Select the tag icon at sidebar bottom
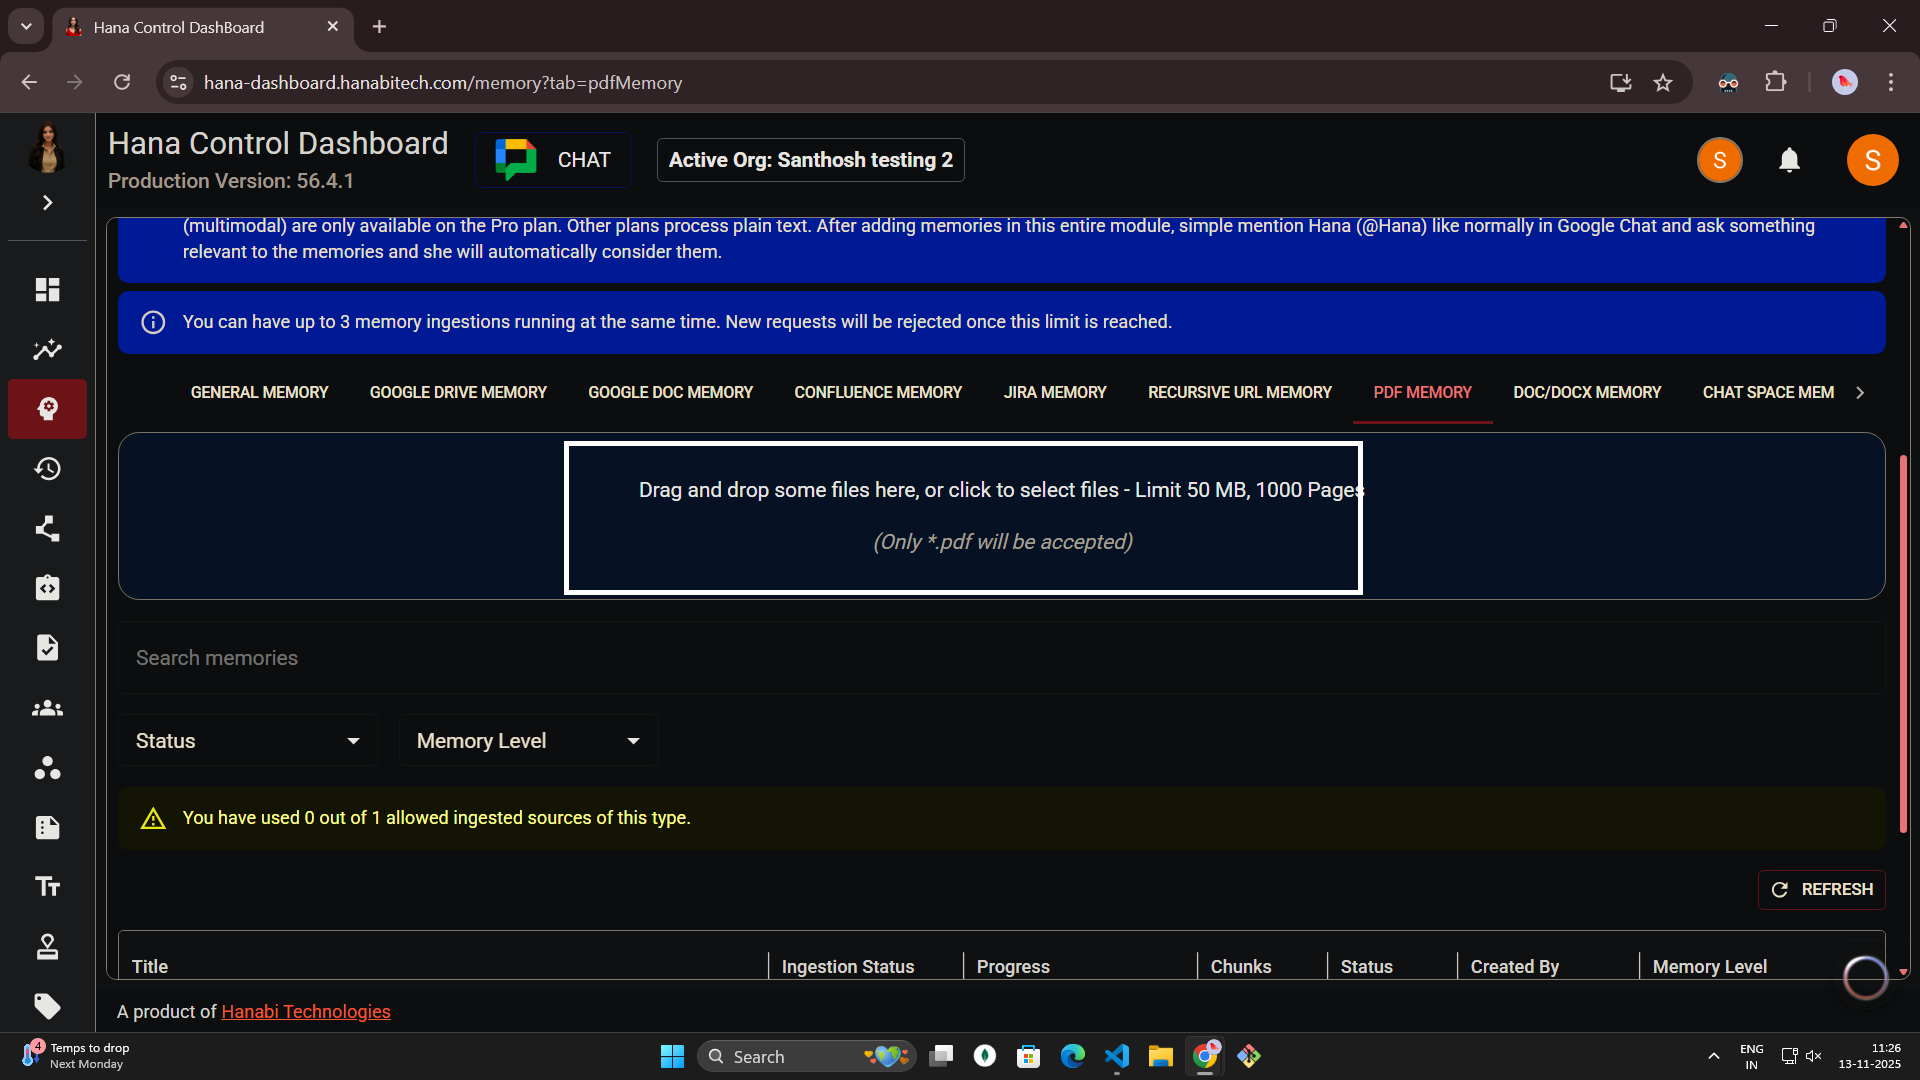Screen dimensions: 1920x1080 coord(47,1007)
